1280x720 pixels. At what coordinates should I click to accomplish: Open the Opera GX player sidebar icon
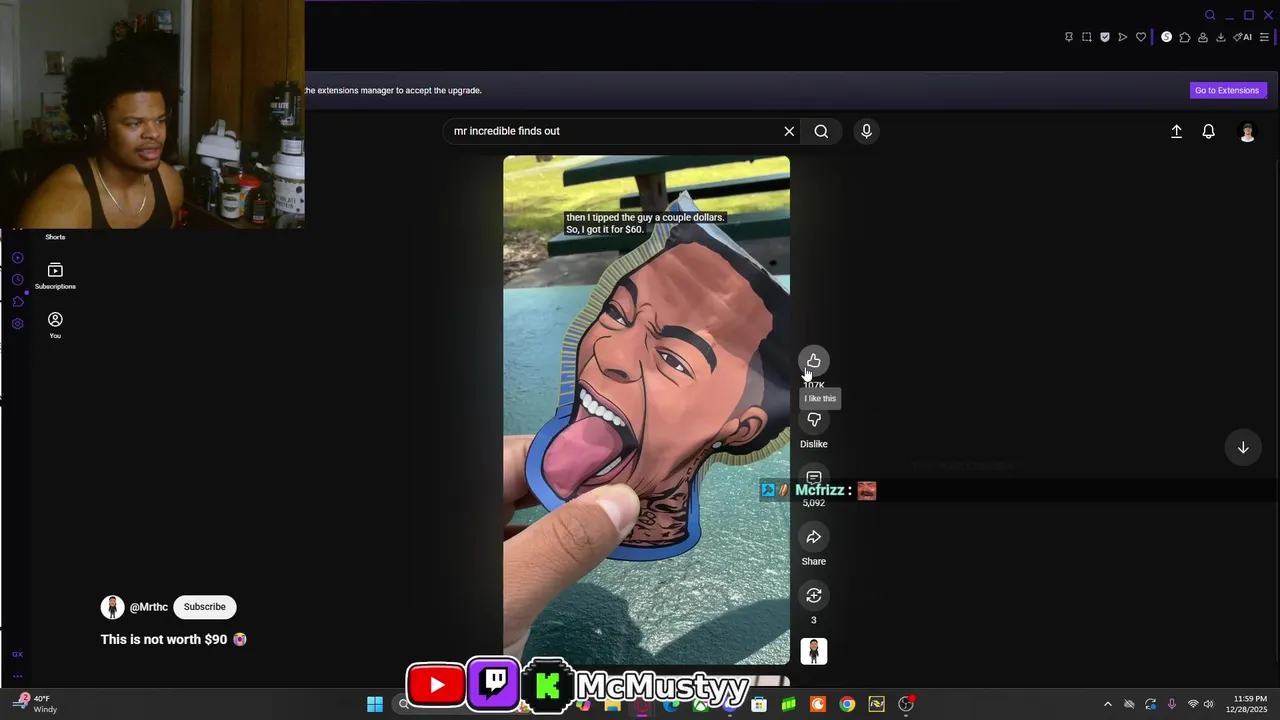point(17,258)
